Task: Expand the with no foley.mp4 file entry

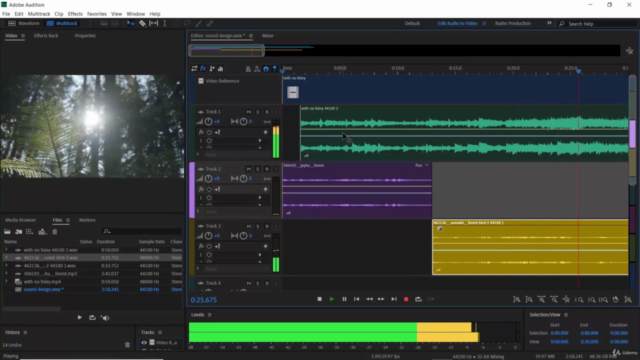Action: [6, 281]
